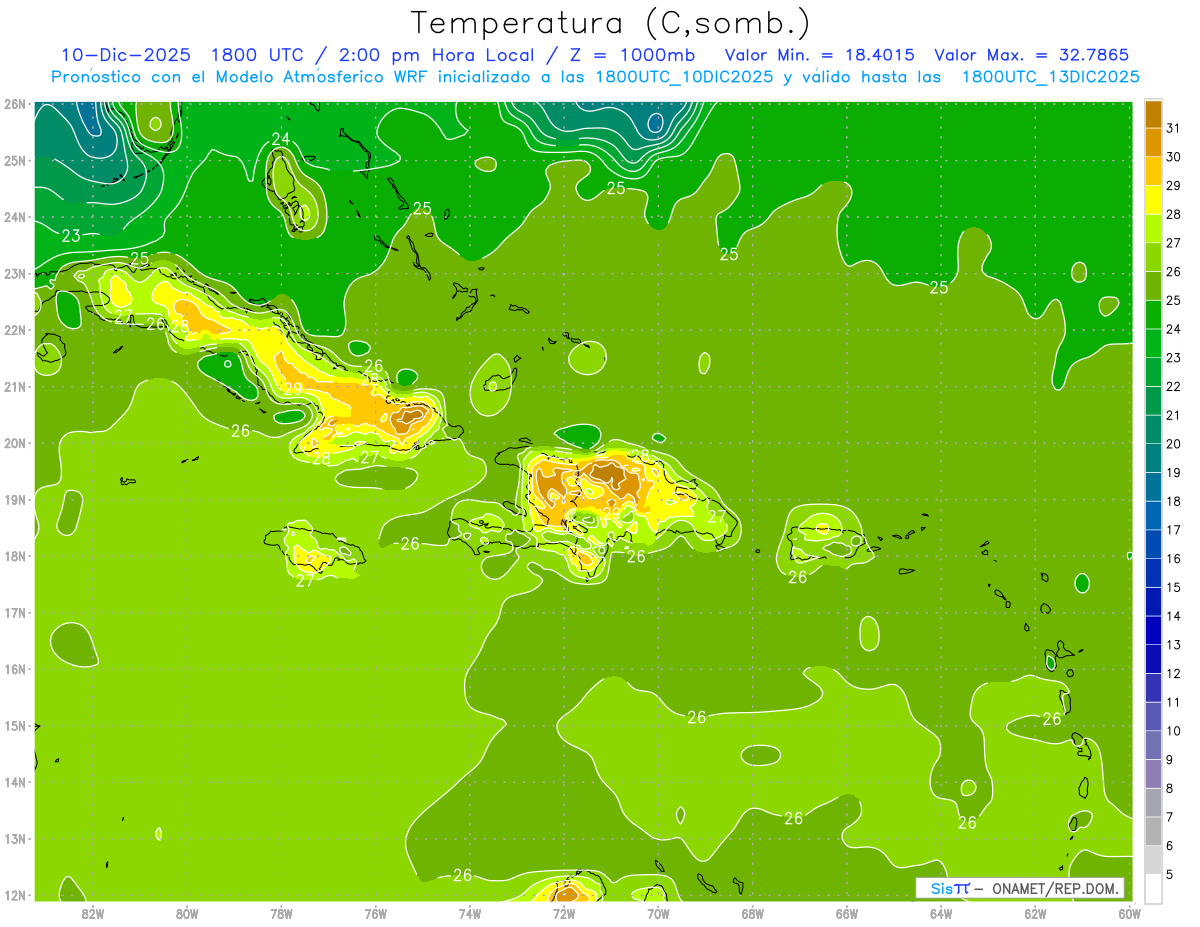Click the "16N" latitude axis label
The width and height of the screenshot is (1200, 927).
point(15,669)
